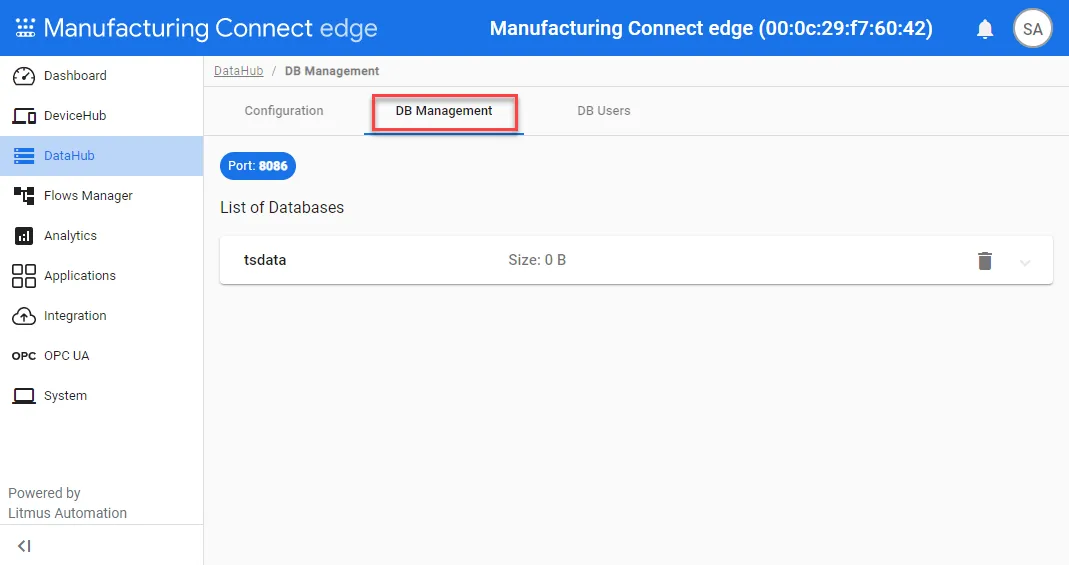Open Applications in the sidebar
The width and height of the screenshot is (1069, 565).
pyautogui.click(x=102, y=276)
